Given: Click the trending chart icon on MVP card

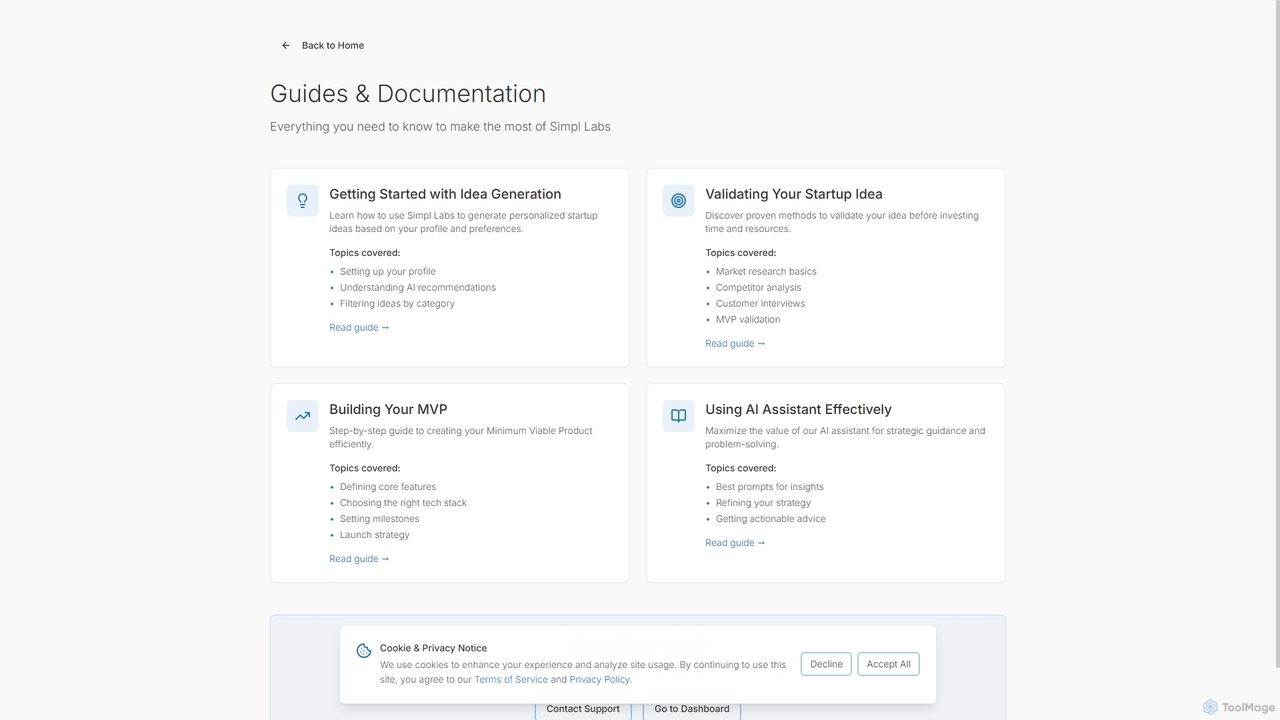Looking at the screenshot, I should pyautogui.click(x=302, y=415).
